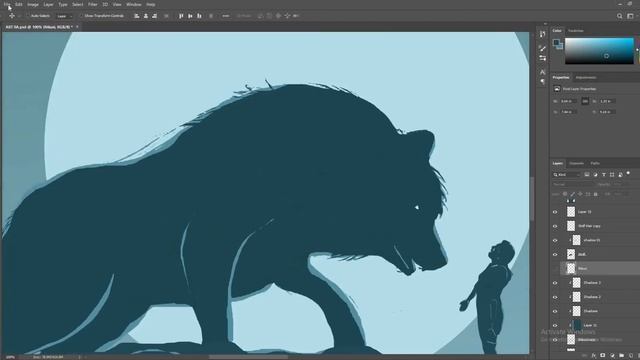Filter layers by shape layers icon
The image size is (640, 360).
coord(612,175)
